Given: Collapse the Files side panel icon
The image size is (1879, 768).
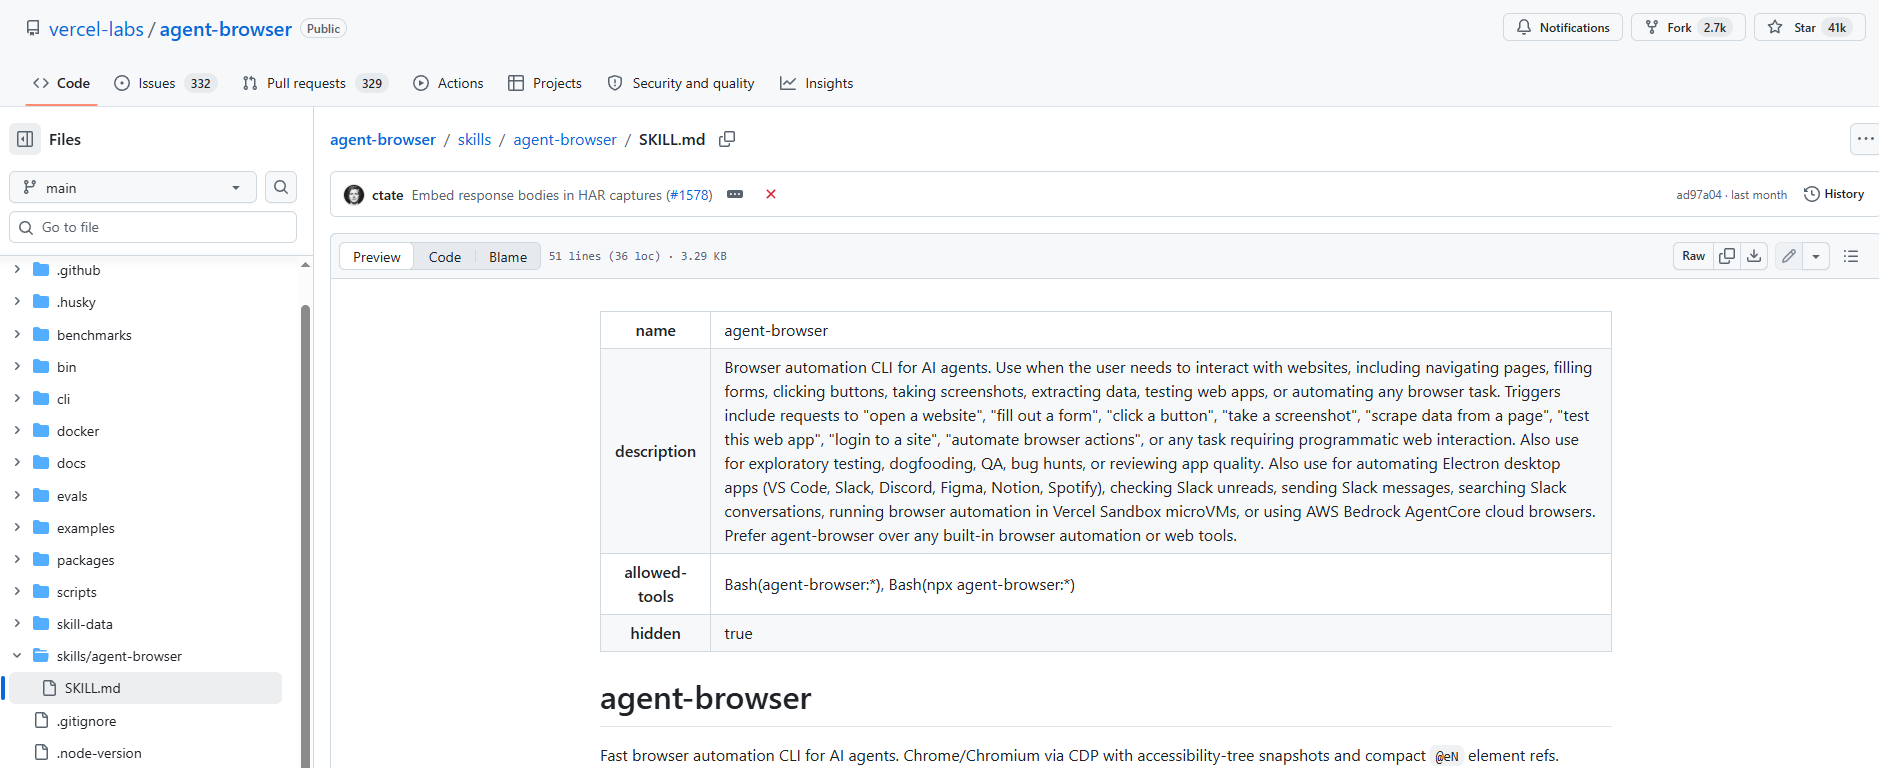Looking at the screenshot, I should coord(25,139).
